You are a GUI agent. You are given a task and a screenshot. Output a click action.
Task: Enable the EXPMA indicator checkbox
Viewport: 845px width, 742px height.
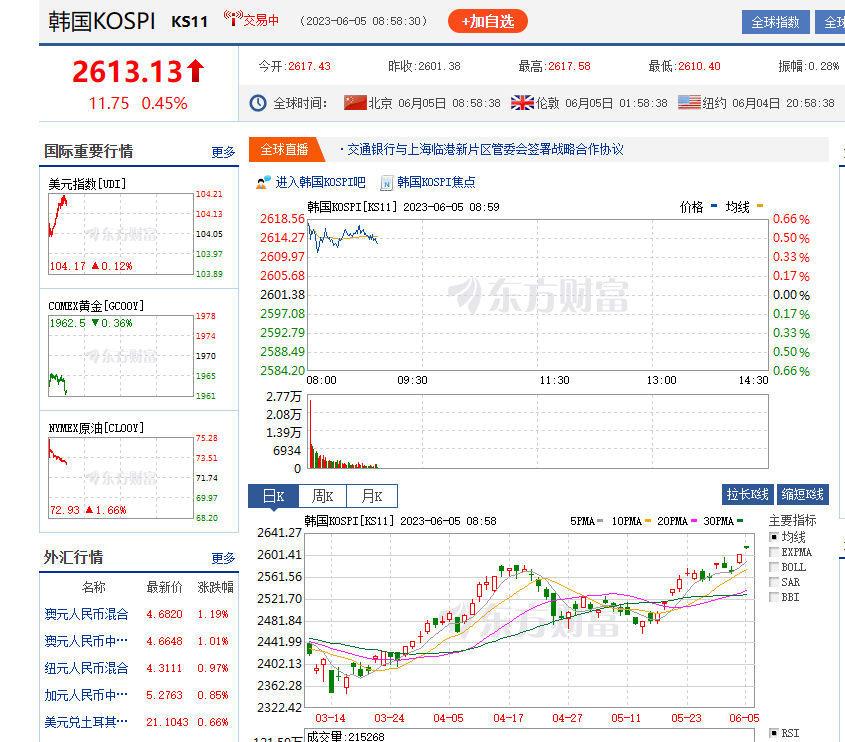[774, 552]
